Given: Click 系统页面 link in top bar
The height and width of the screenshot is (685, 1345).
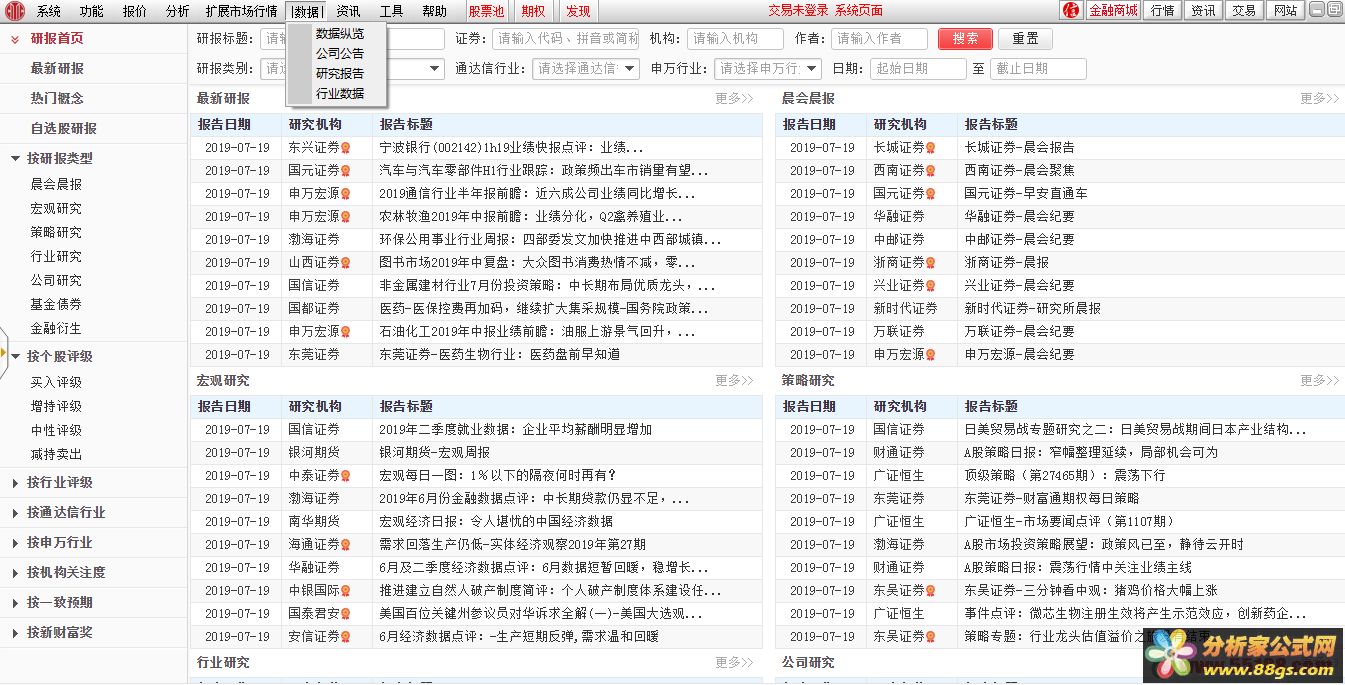Looking at the screenshot, I should coord(859,11).
